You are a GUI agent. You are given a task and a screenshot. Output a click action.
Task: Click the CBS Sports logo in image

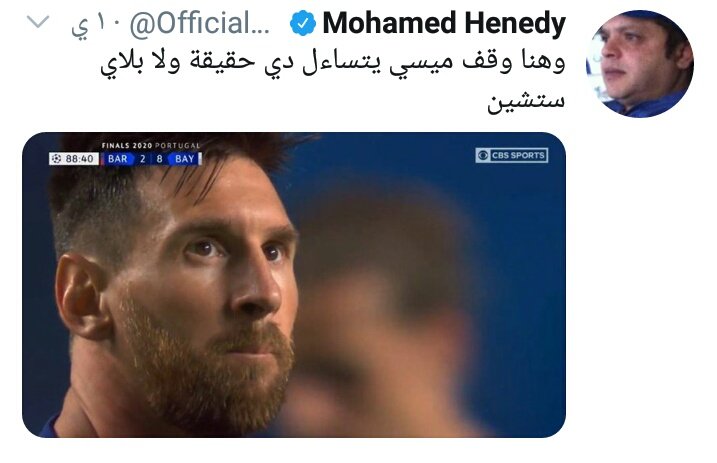coord(511,155)
